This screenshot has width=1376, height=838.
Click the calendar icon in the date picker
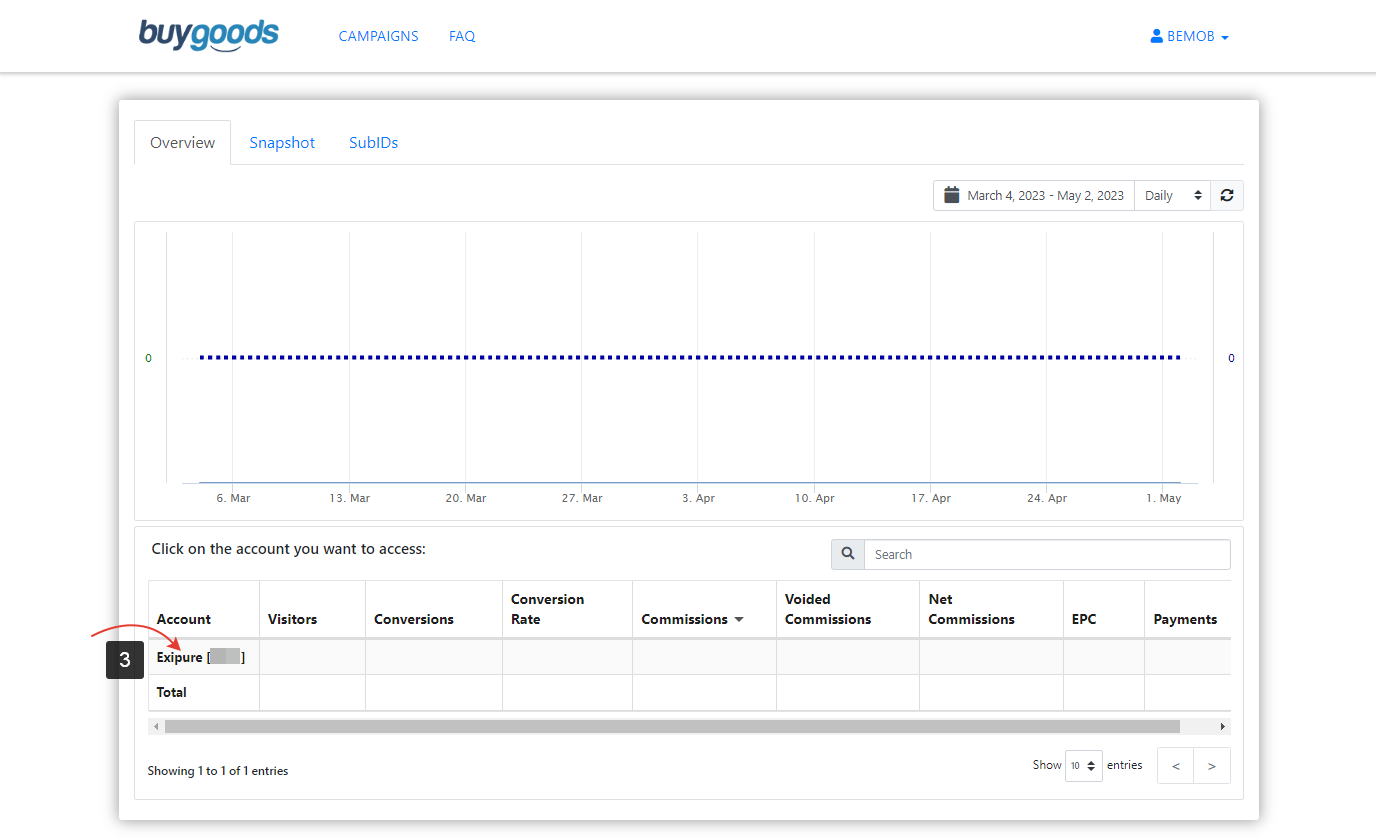[951, 195]
